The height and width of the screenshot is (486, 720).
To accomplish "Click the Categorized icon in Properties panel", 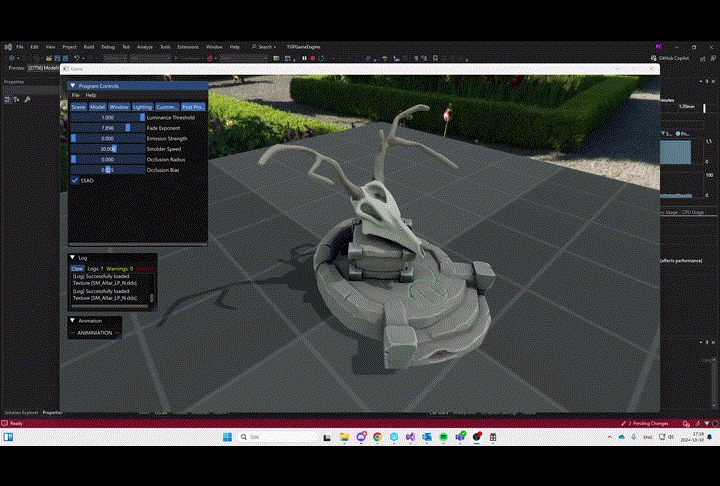I will [x=8, y=99].
